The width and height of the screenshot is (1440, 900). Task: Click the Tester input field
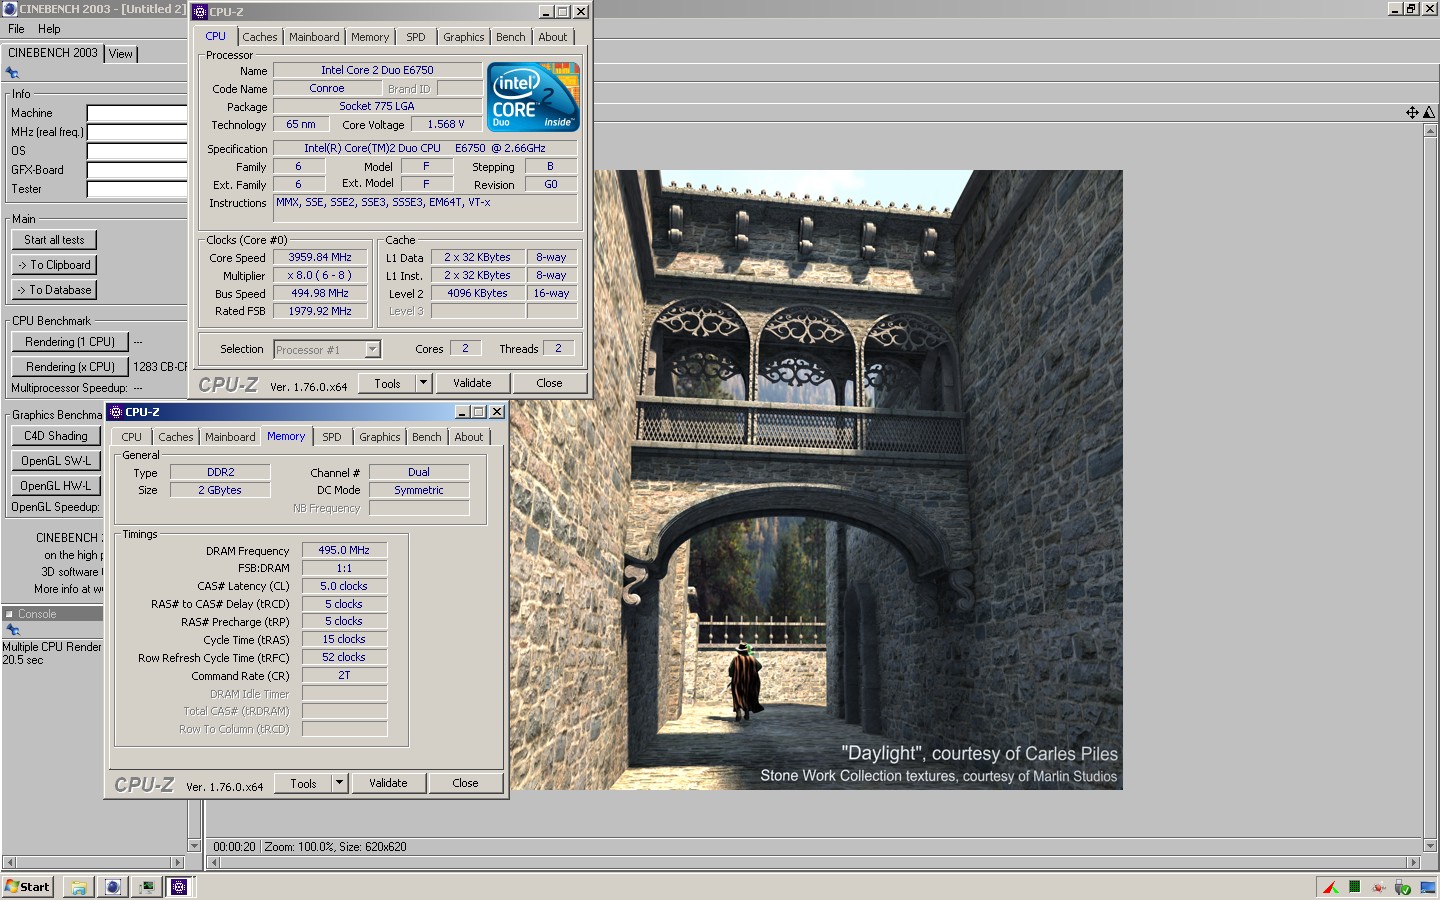(137, 189)
